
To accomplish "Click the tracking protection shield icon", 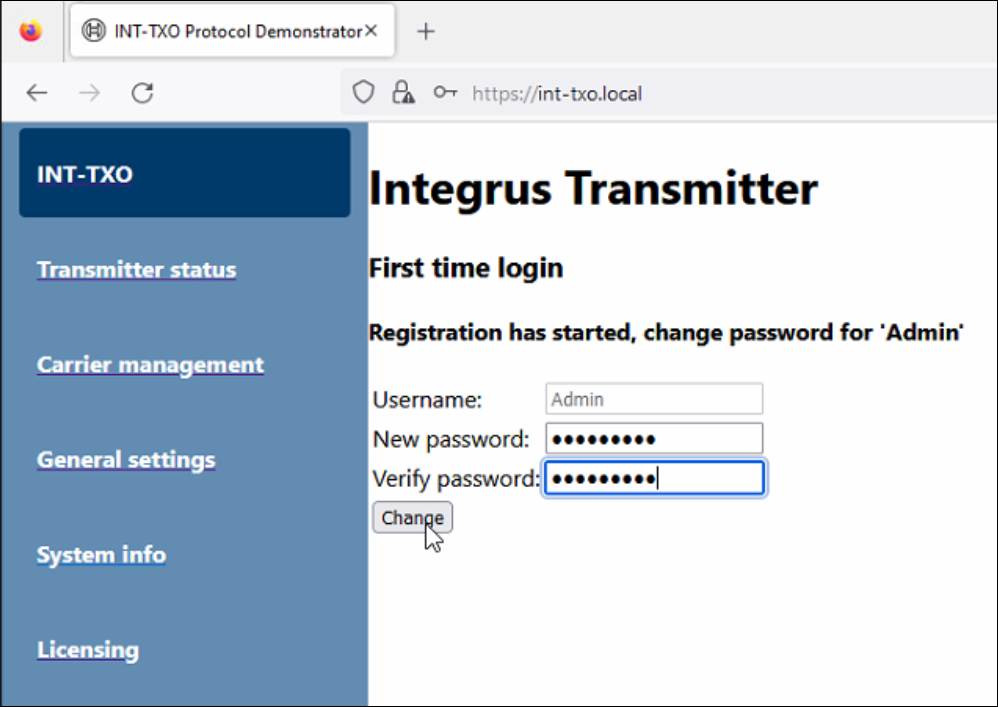I will (x=364, y=93).
